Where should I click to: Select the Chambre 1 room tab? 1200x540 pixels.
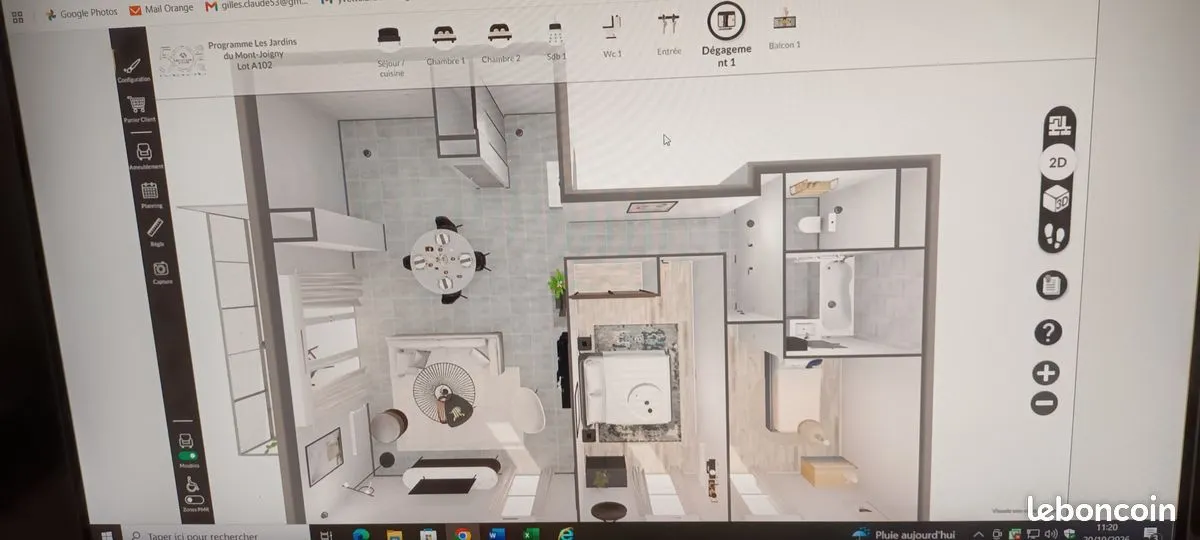coord(445,45)
